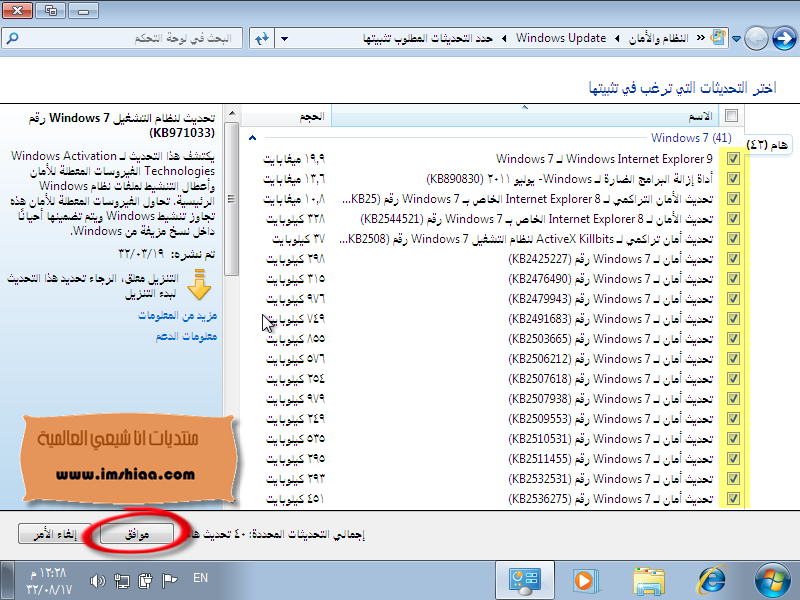Toggle the select-all checkbox in header
Image resolution: width=800 pixels, height=600 pixels.
731,116
